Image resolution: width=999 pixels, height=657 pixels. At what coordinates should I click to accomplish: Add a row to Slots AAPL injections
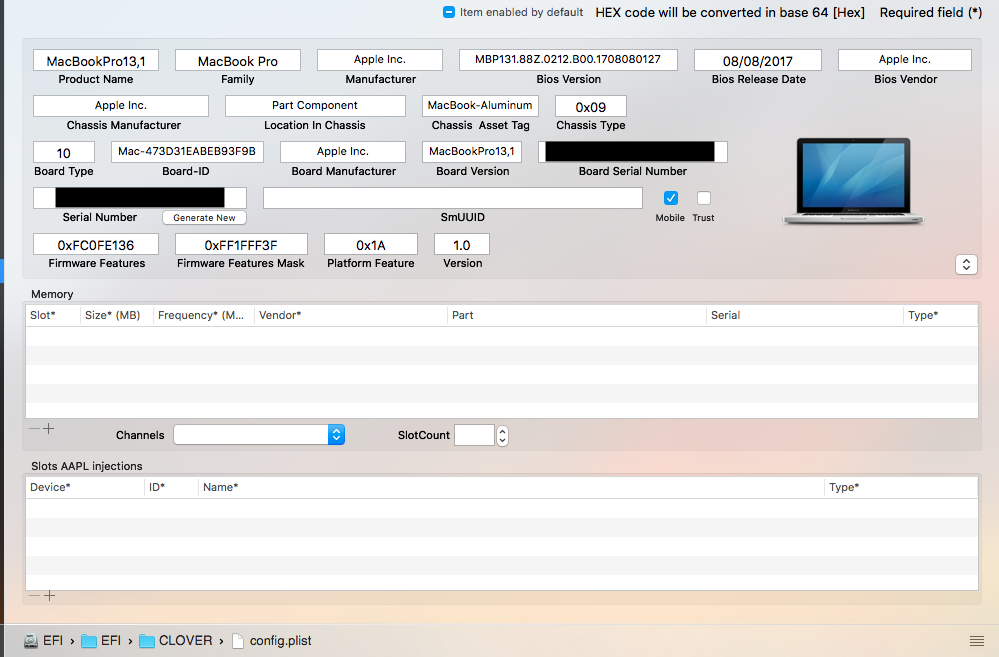pyautogui.click(x=49, y=595)
